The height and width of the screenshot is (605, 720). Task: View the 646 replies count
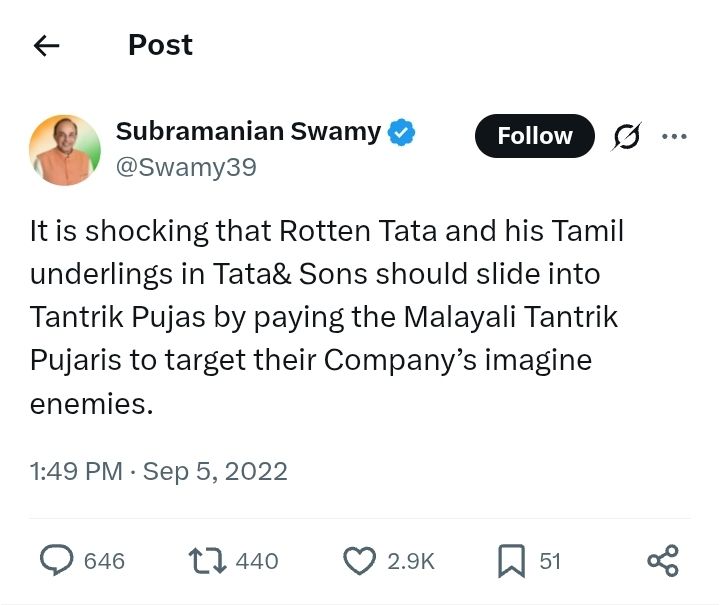104,561
